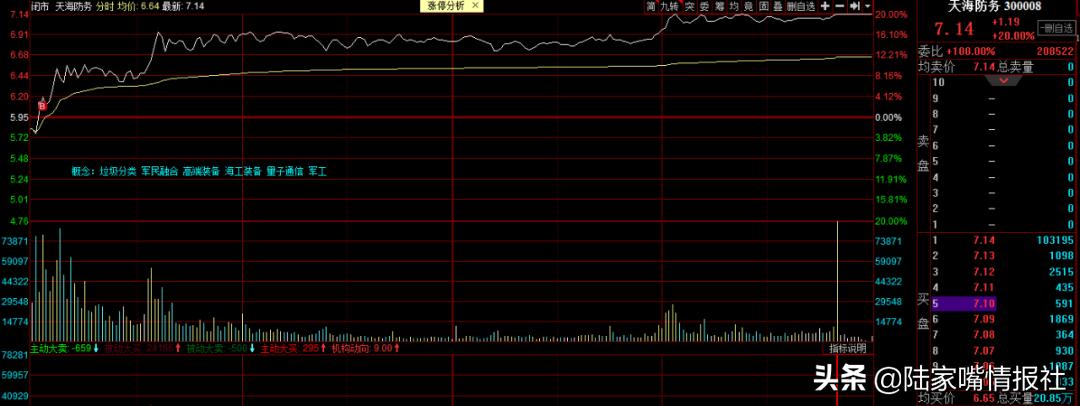Click the red B buy marker
1080x406 pixels.
[x=42, y=107]
